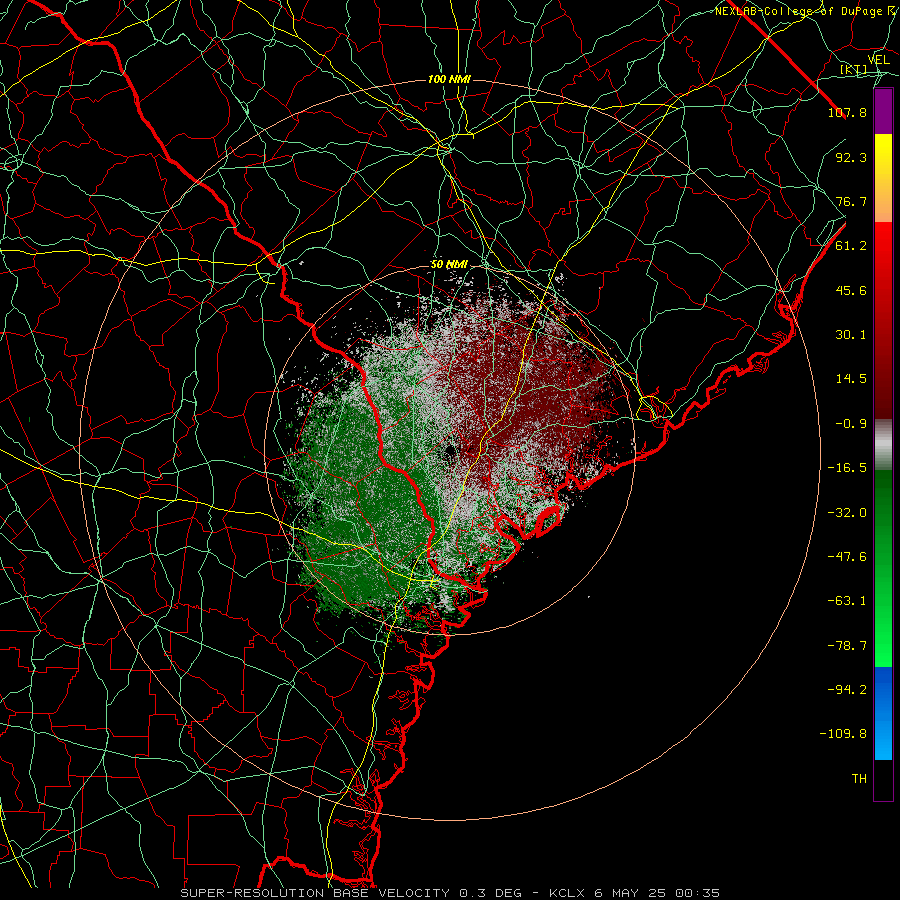Click the 100 NMI range ring label
Viewport: 900px width, 900px height.
point(449,79)
